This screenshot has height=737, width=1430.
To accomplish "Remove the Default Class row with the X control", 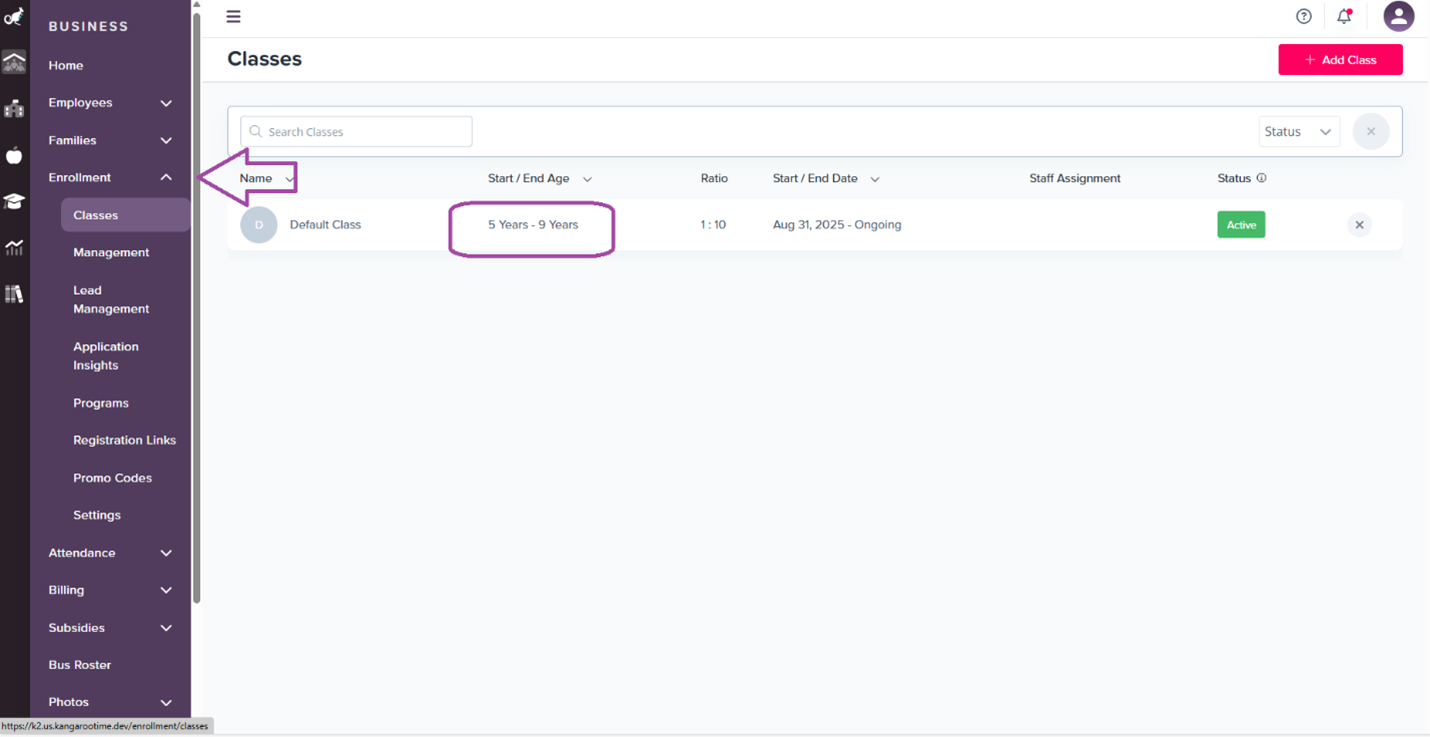I will (1359, 224).
